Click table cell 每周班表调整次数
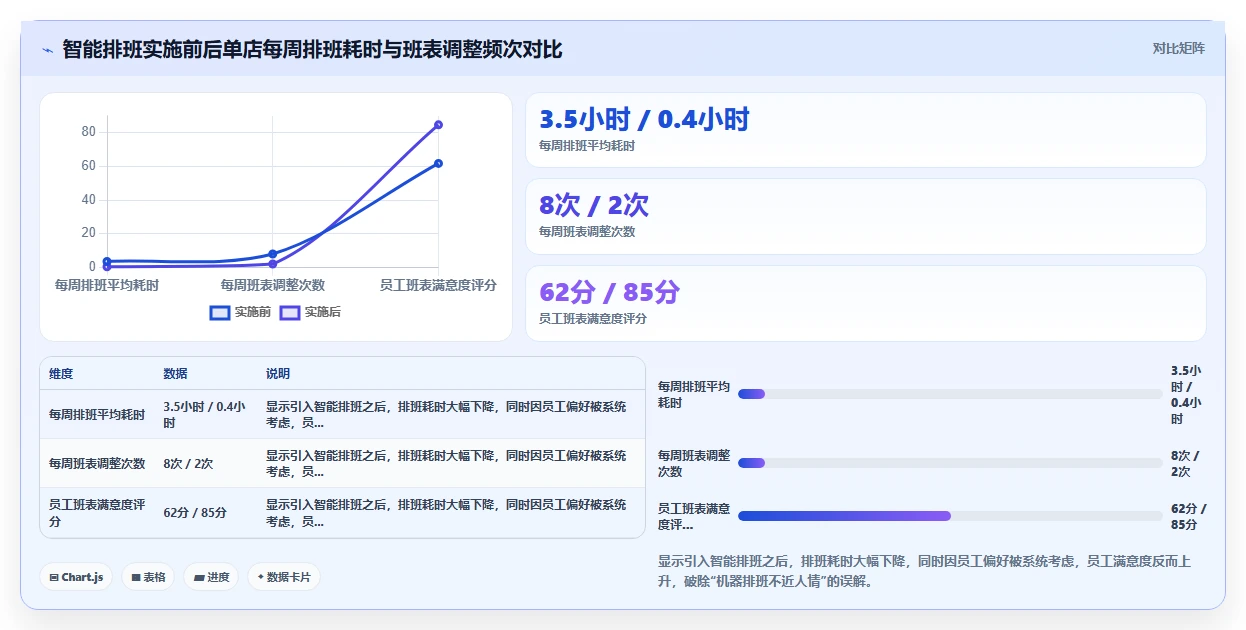Screen dimensions: 1246x630 pos(97,463)
